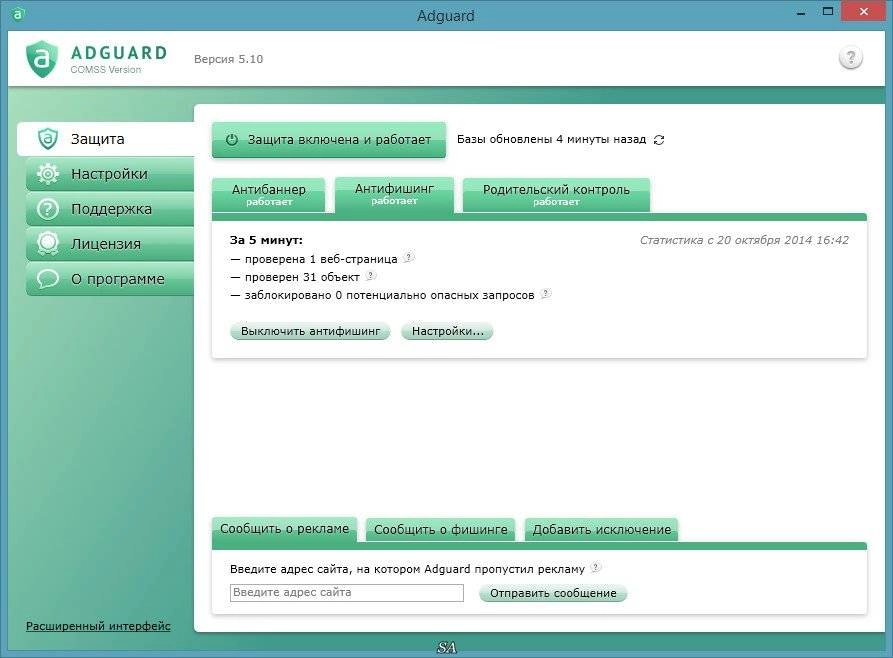Click the gear icon next to Настройки

[48, 174]
